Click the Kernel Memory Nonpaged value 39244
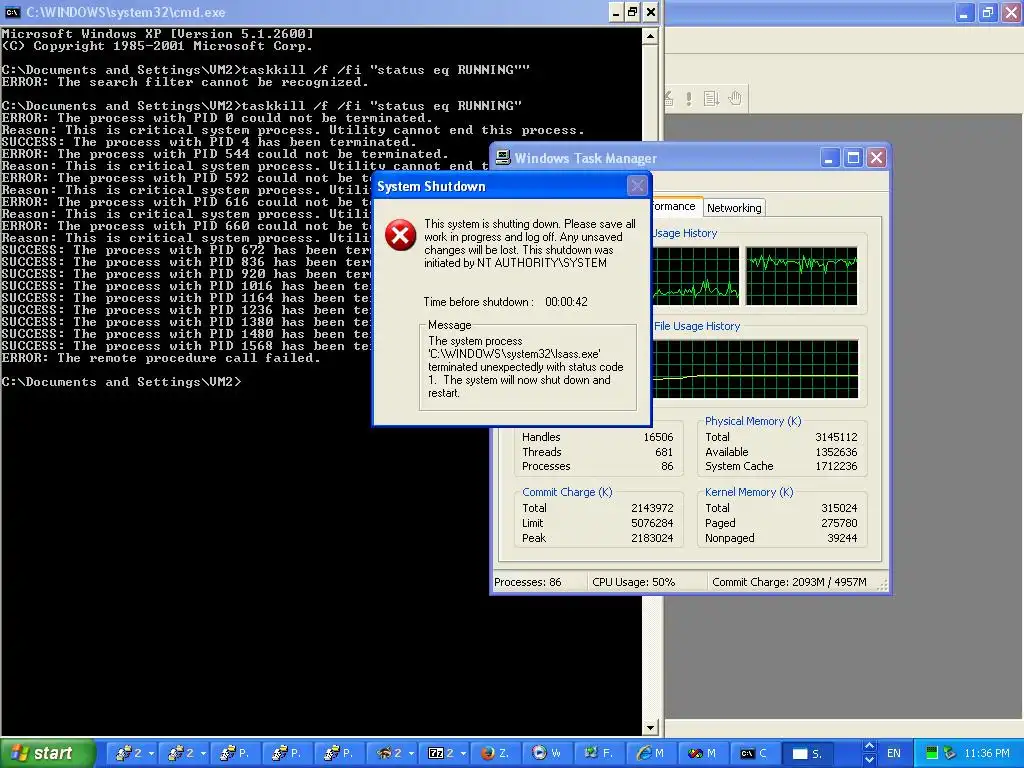The width and height of the screenshot is (1024, 768). coord(842,538)
